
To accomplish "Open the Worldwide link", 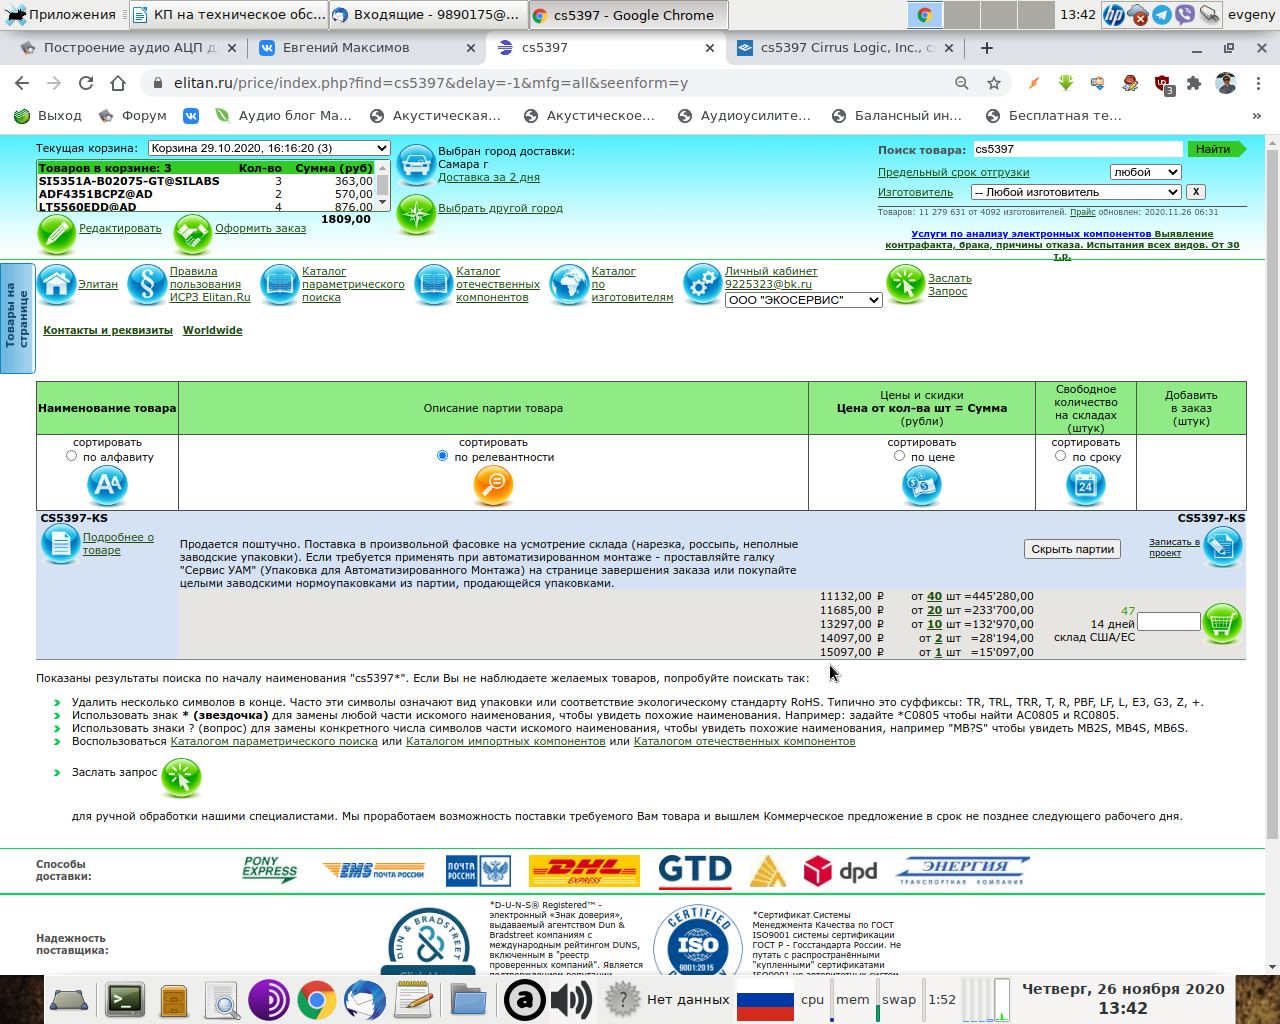I will [x=212, y=330].
